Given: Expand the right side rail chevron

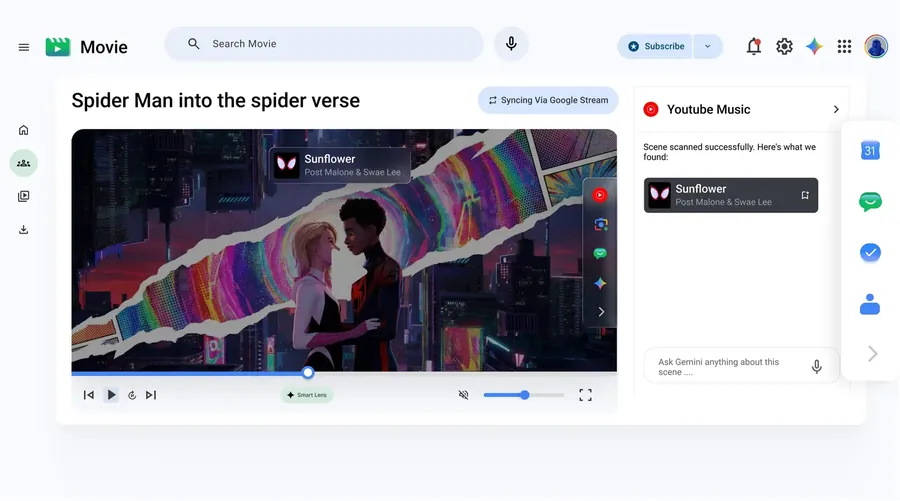Looking at the screenshot, I should 872,354.
